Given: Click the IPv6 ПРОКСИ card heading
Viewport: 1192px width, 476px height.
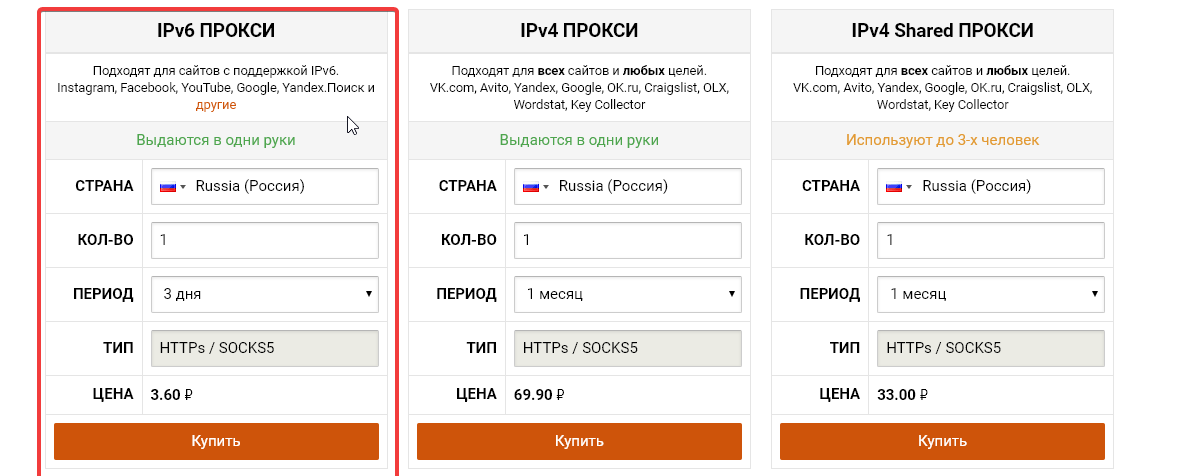Looking at the screenshot, I should pos(216,31).
